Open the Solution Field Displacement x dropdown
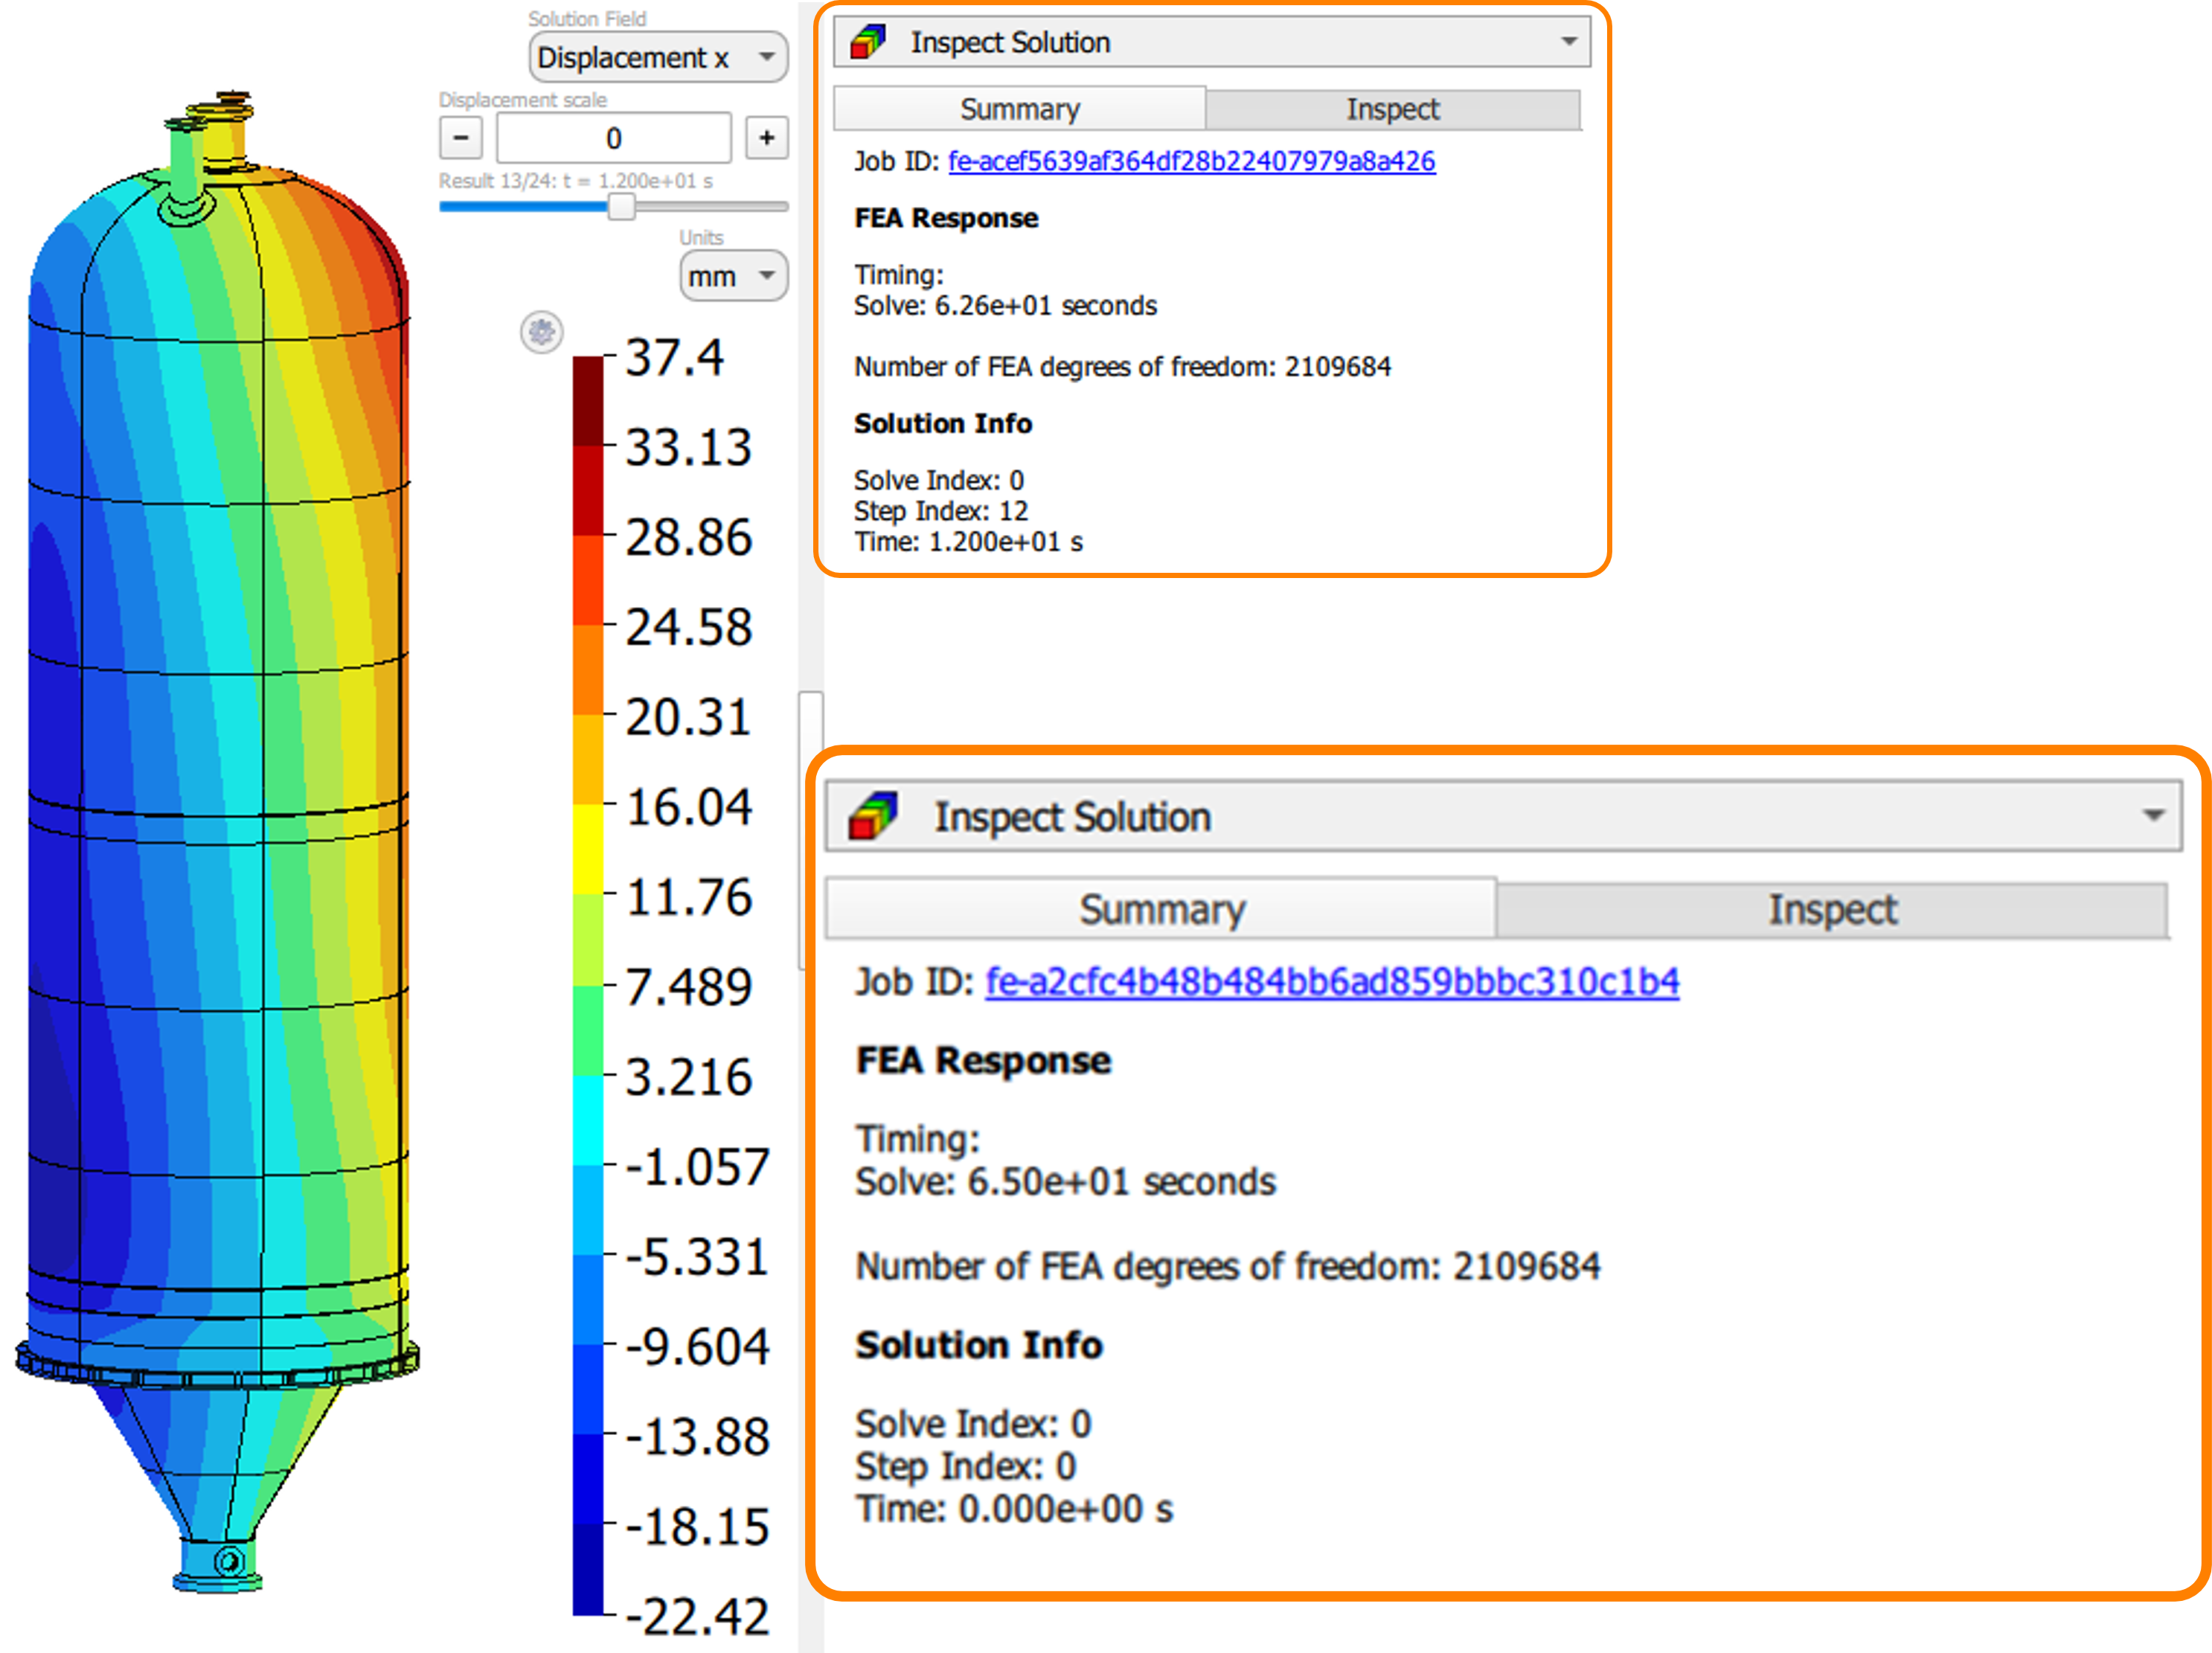Image resolution: width=2212 pixels, height=1653 pixels. 657,58
